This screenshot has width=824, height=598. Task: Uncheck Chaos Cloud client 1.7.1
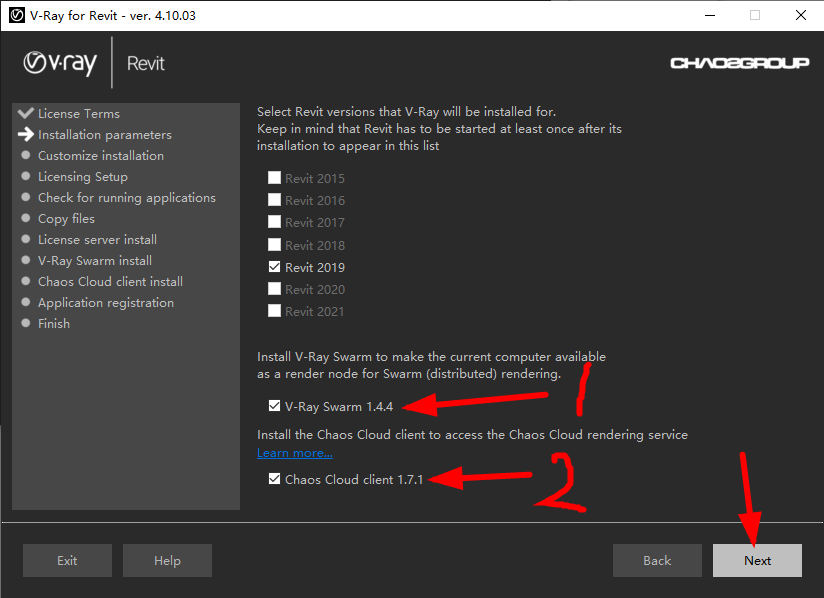click(274, 479)
